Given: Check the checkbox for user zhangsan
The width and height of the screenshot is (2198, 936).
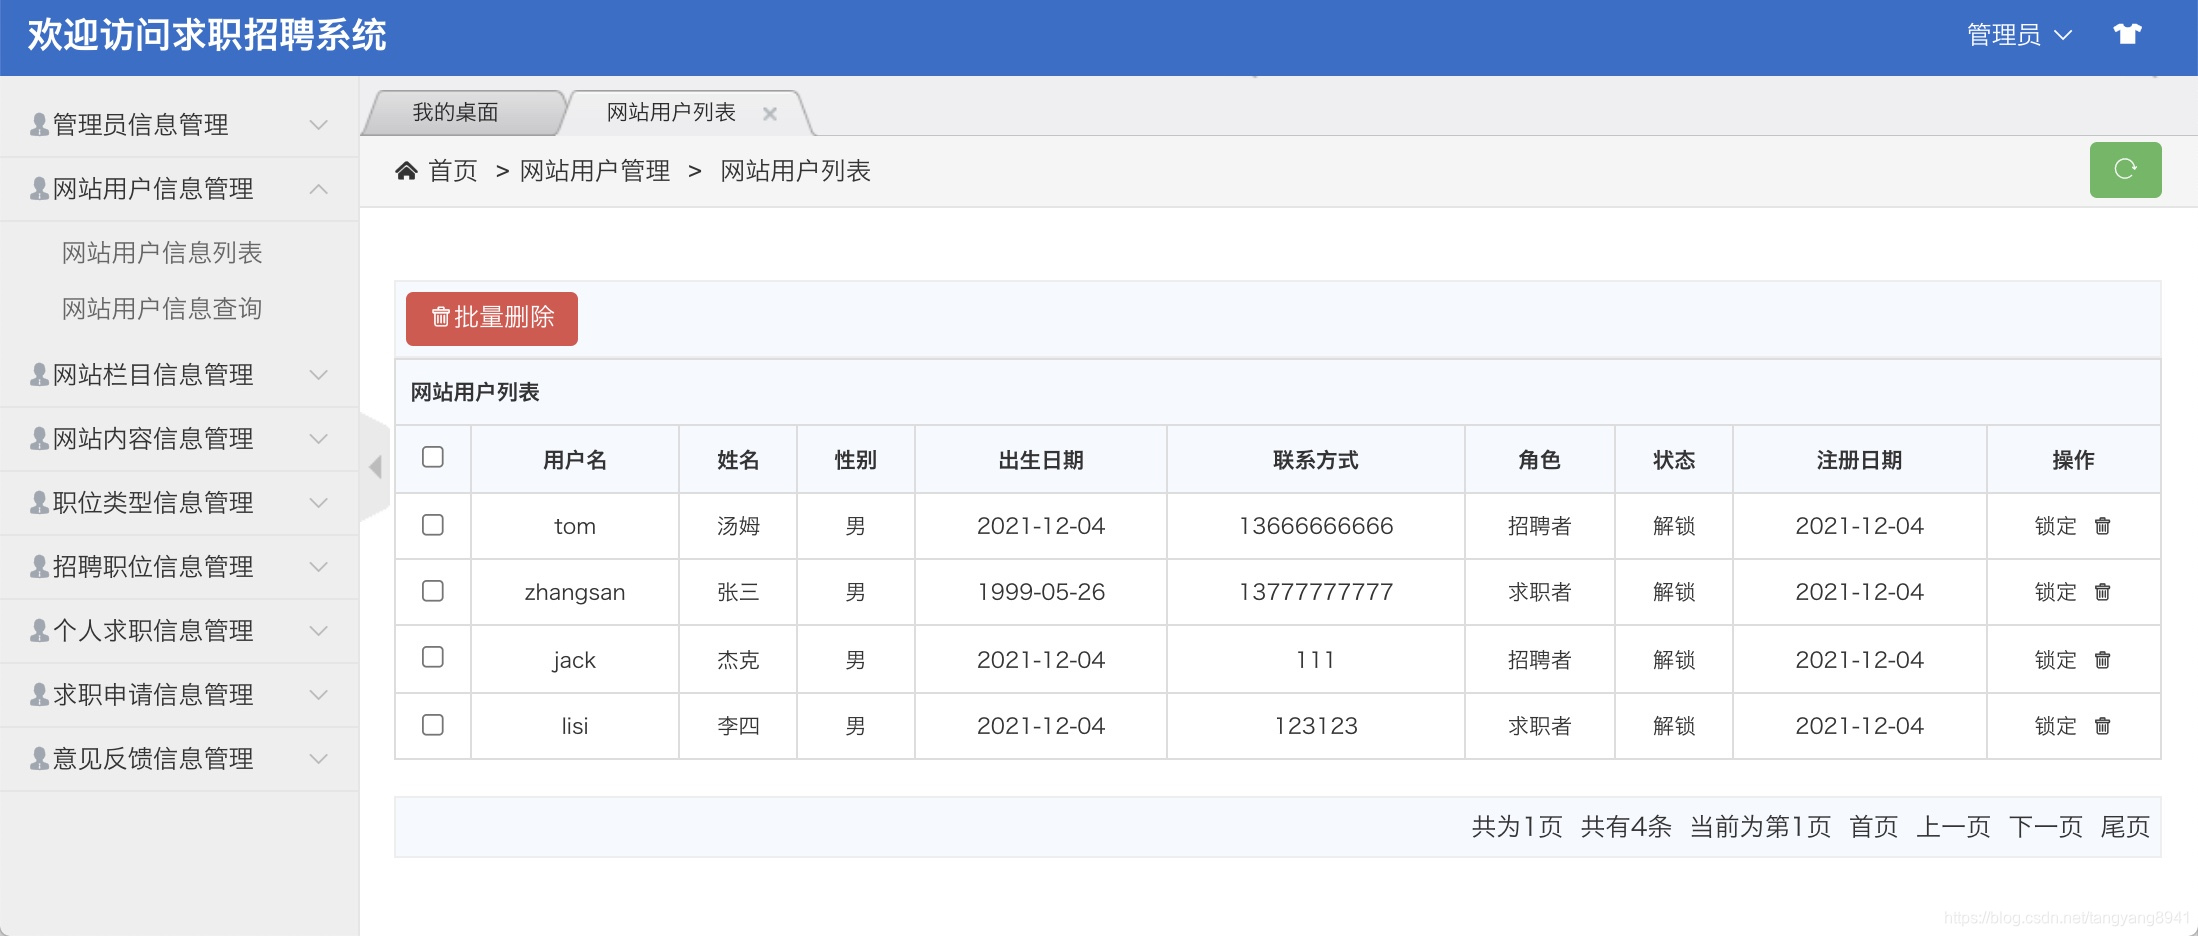Looking at the screenshot, I should pyautogui.click(x=433, y=591).
